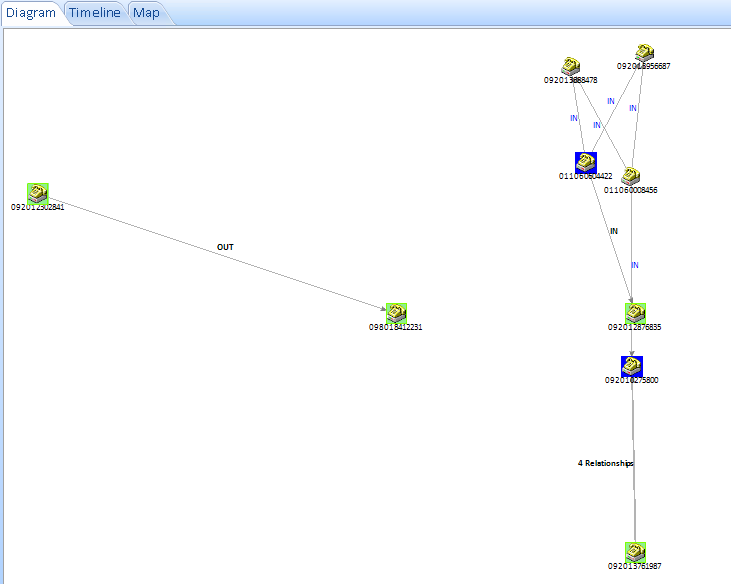
Task: Select bottom phone node ending in 1987
Action: point(635,552)
